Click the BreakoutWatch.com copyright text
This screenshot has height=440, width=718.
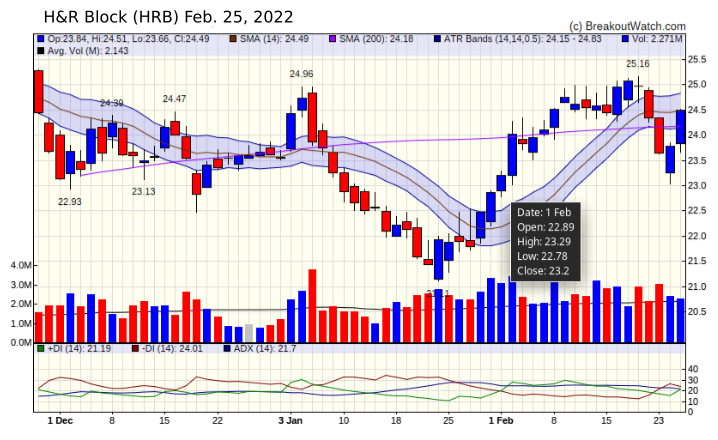(627, 27)
